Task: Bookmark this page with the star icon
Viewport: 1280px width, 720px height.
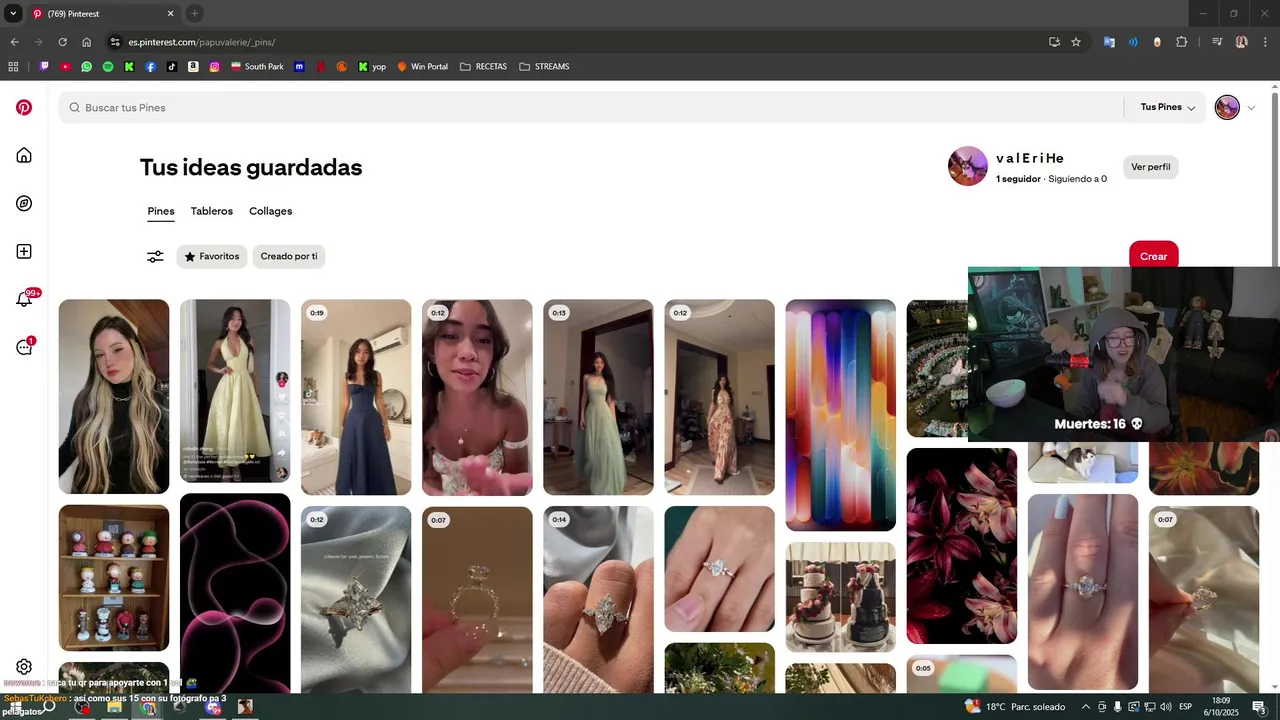Action: point(1076,42)
